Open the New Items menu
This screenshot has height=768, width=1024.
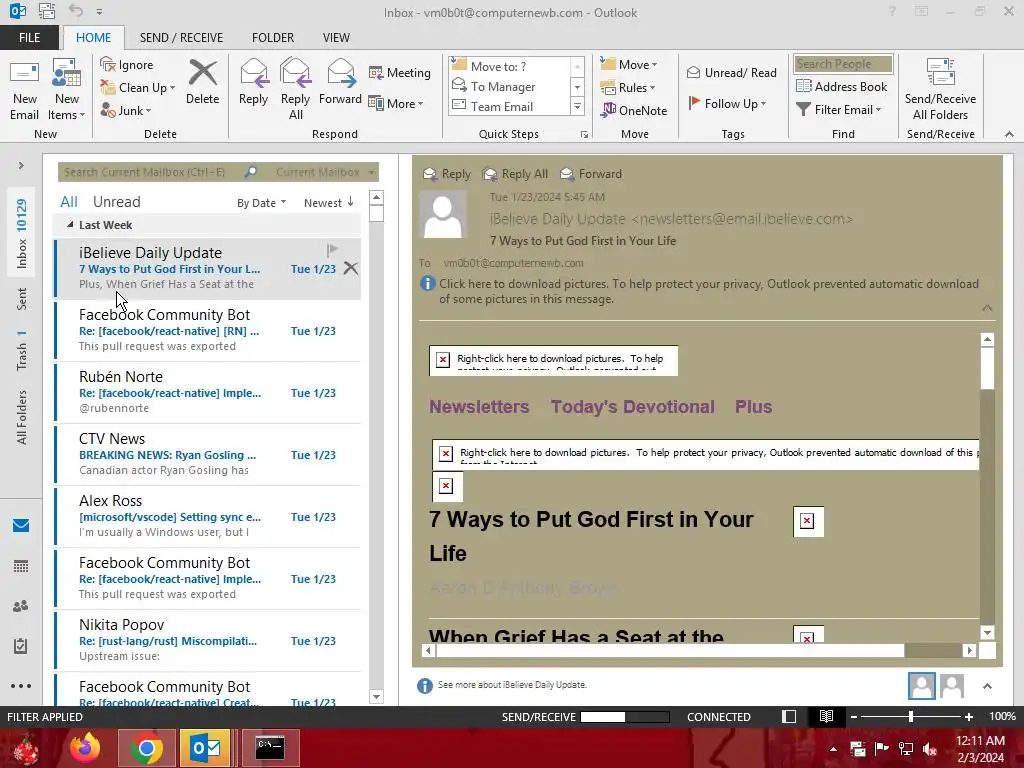(66, 90)
